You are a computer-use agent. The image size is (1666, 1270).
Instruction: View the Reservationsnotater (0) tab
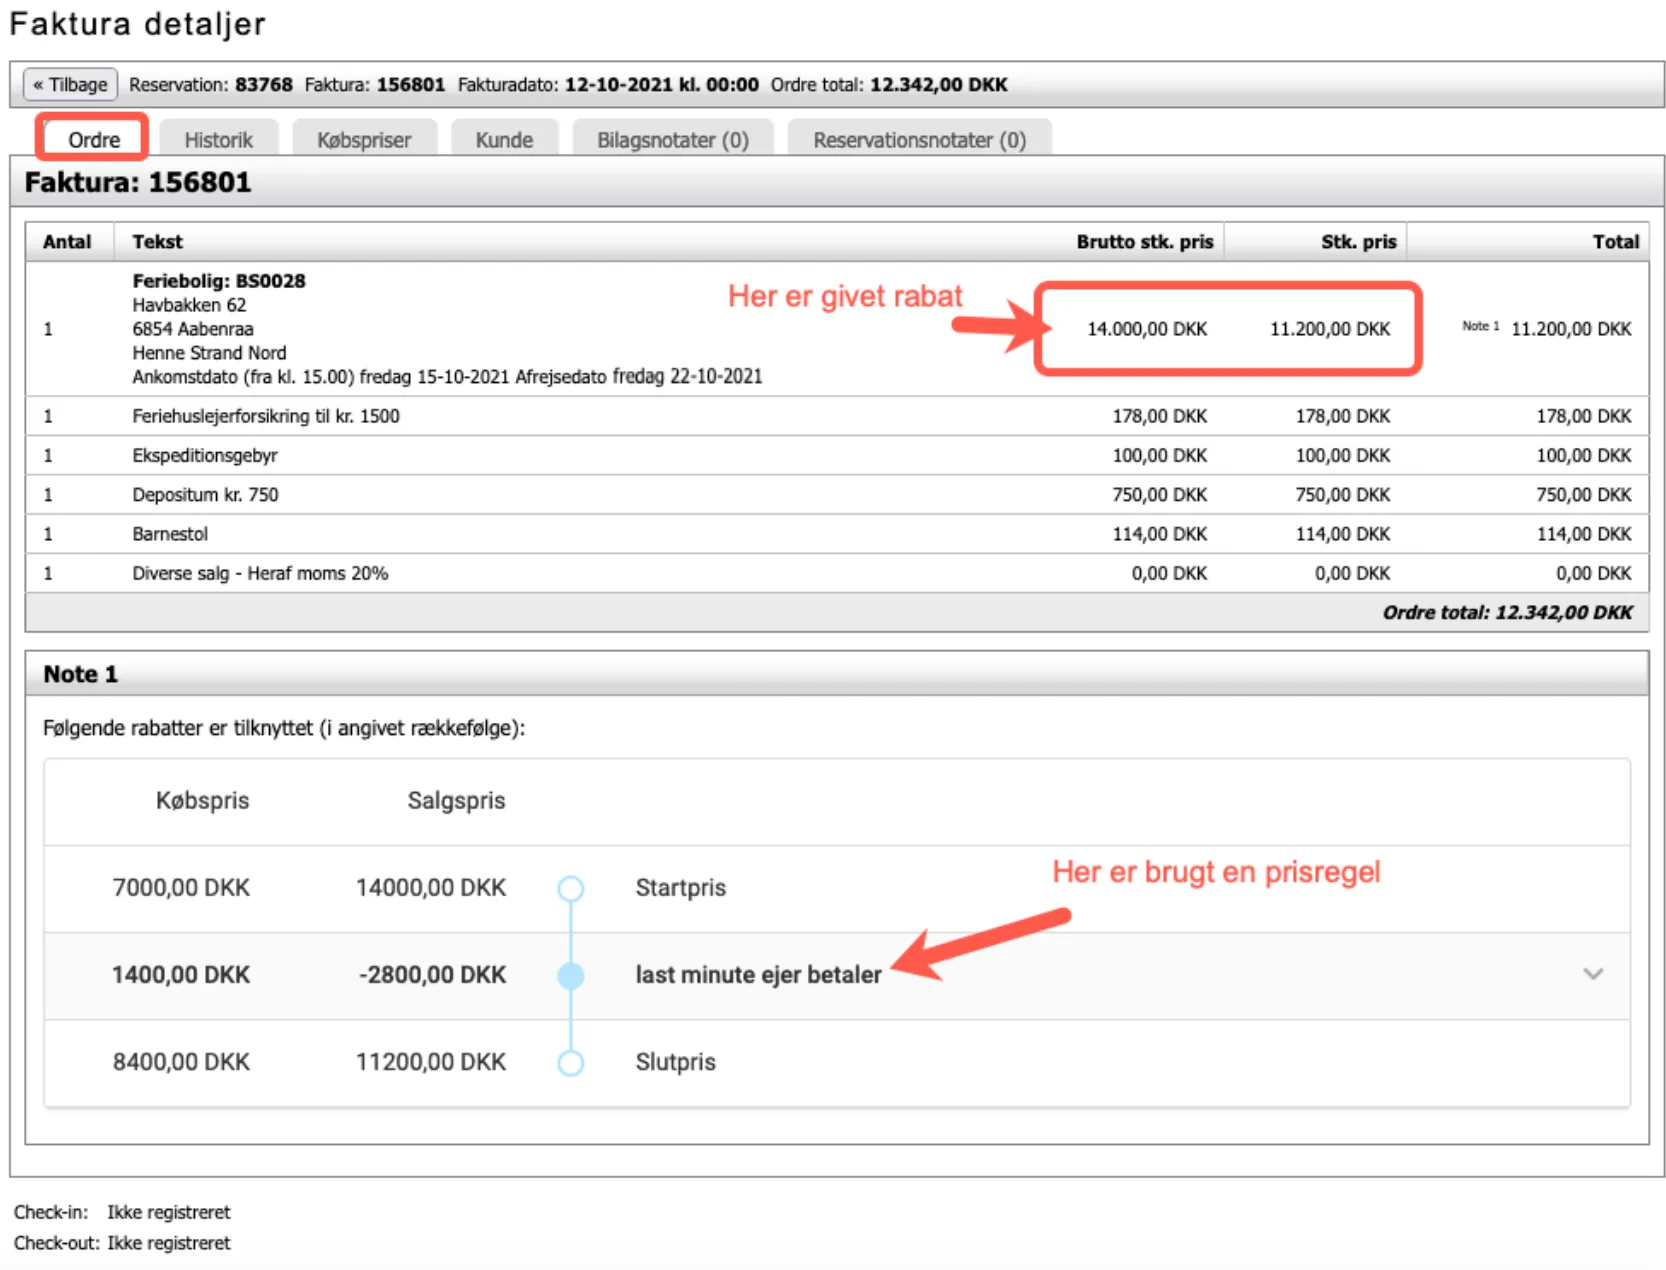point(919,140)
